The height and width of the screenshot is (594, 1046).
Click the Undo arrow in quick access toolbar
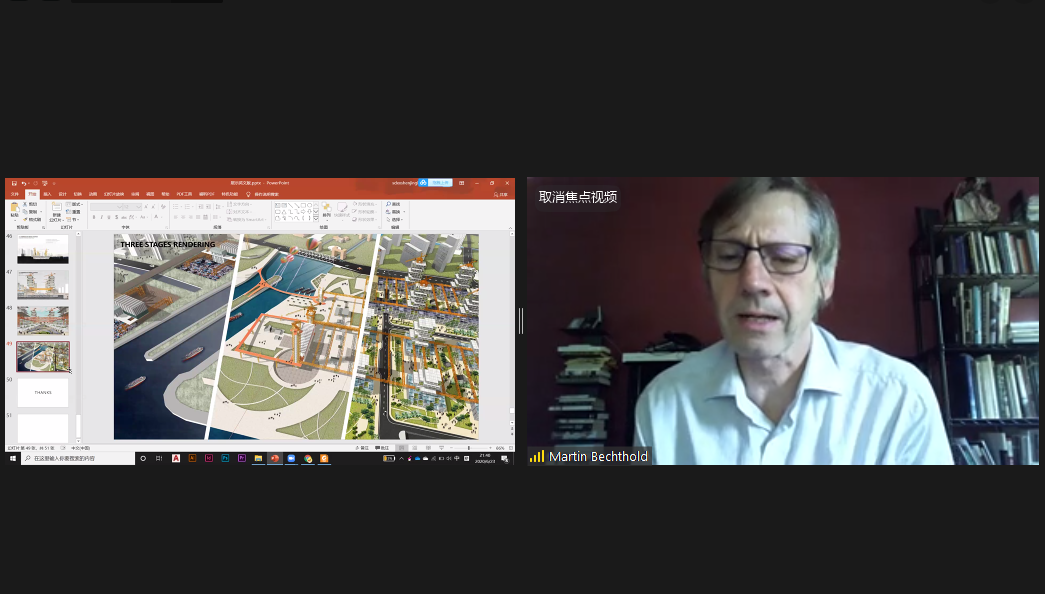pyautogui.click(x=21, y=183)
